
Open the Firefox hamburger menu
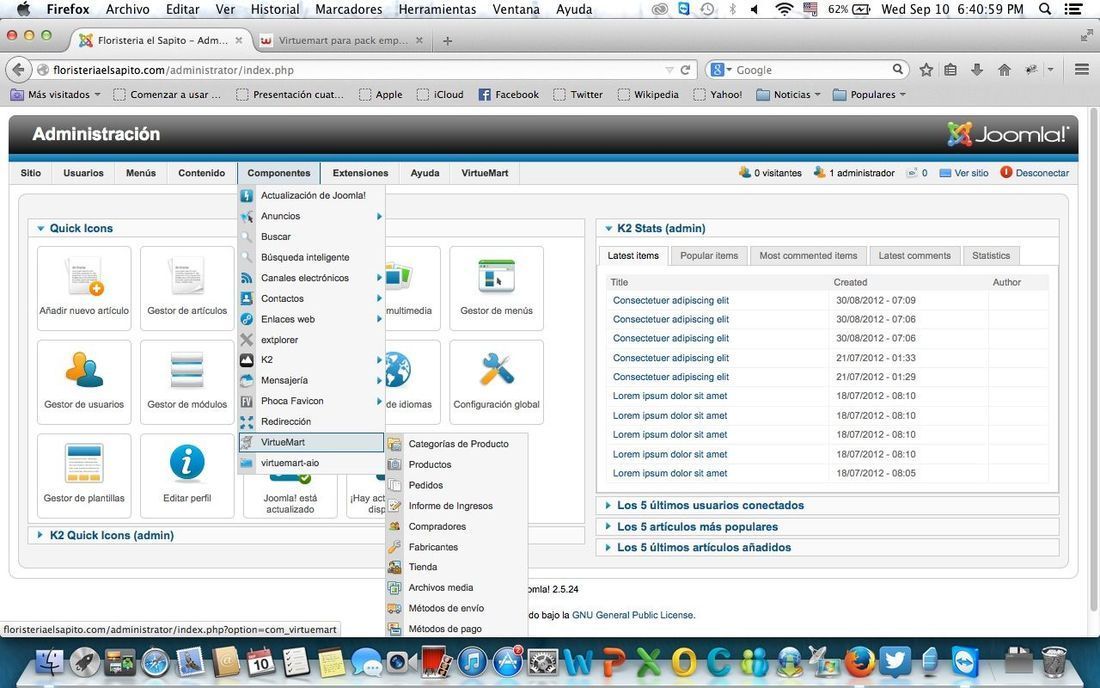(x=1082, y=69)
